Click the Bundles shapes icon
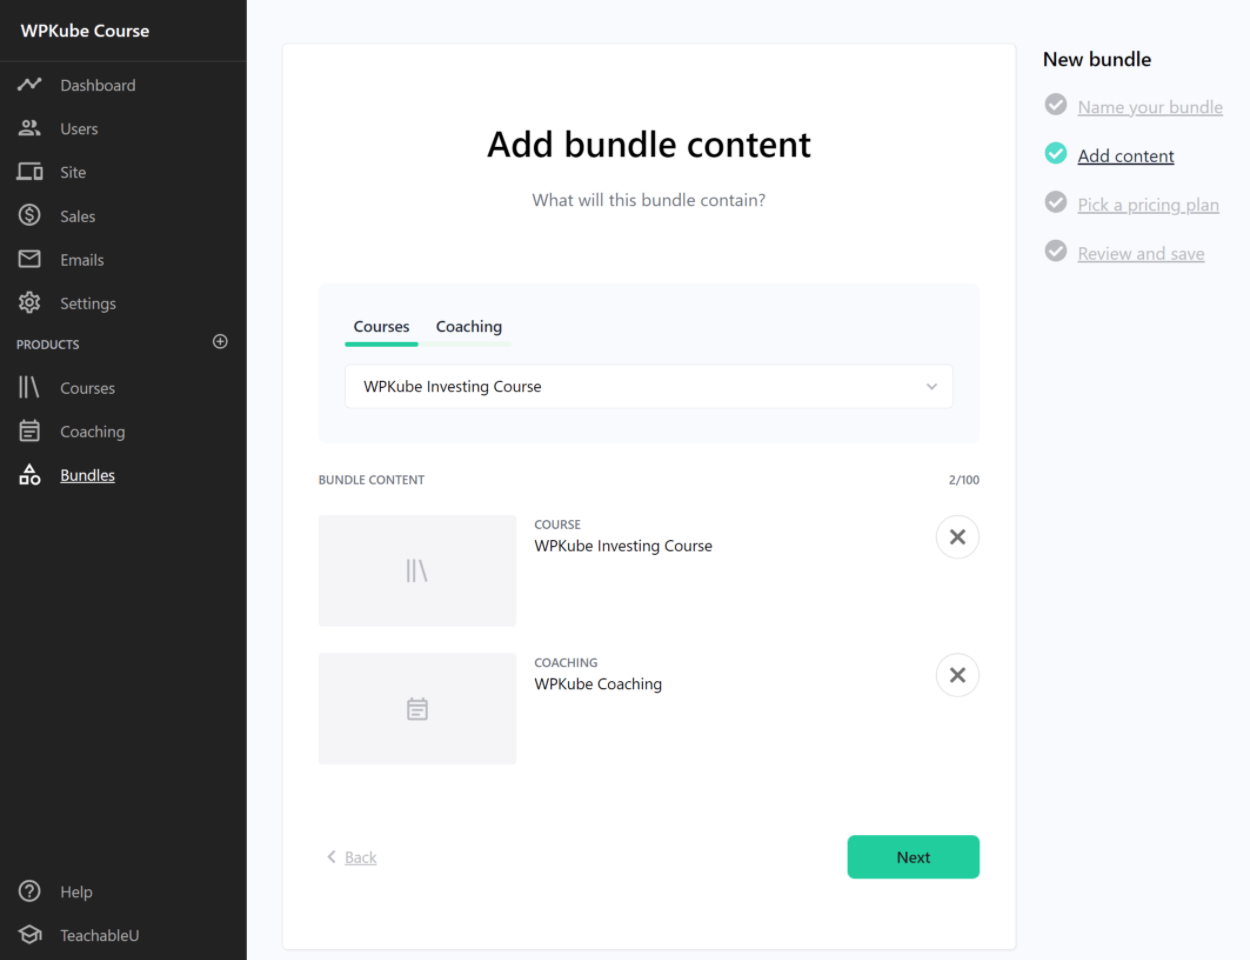The width and height of the screenshot is (1250, 960). coord(30,475)
